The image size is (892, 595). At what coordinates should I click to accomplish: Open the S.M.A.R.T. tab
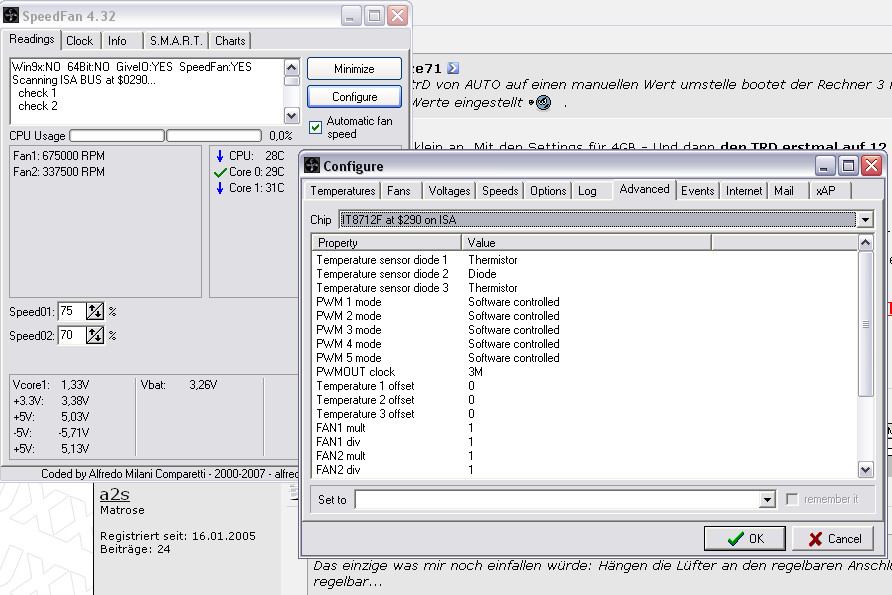pyautogui.click(x=176, y=41)
